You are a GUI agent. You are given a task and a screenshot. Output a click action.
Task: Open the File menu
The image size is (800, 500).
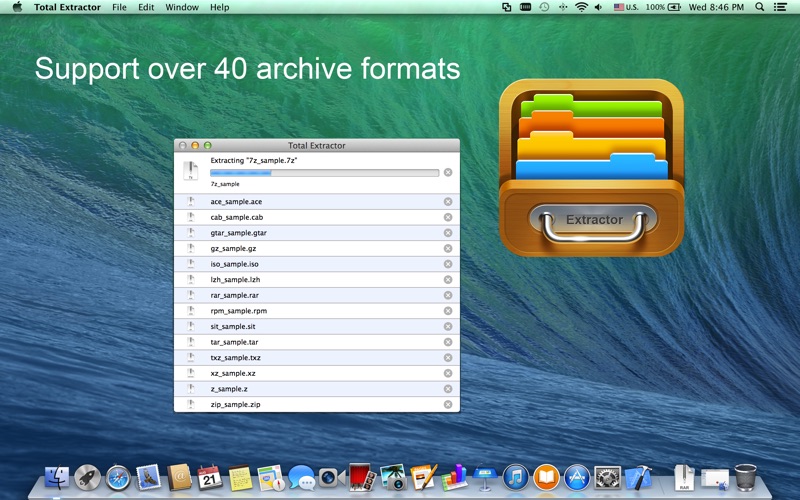119,7
